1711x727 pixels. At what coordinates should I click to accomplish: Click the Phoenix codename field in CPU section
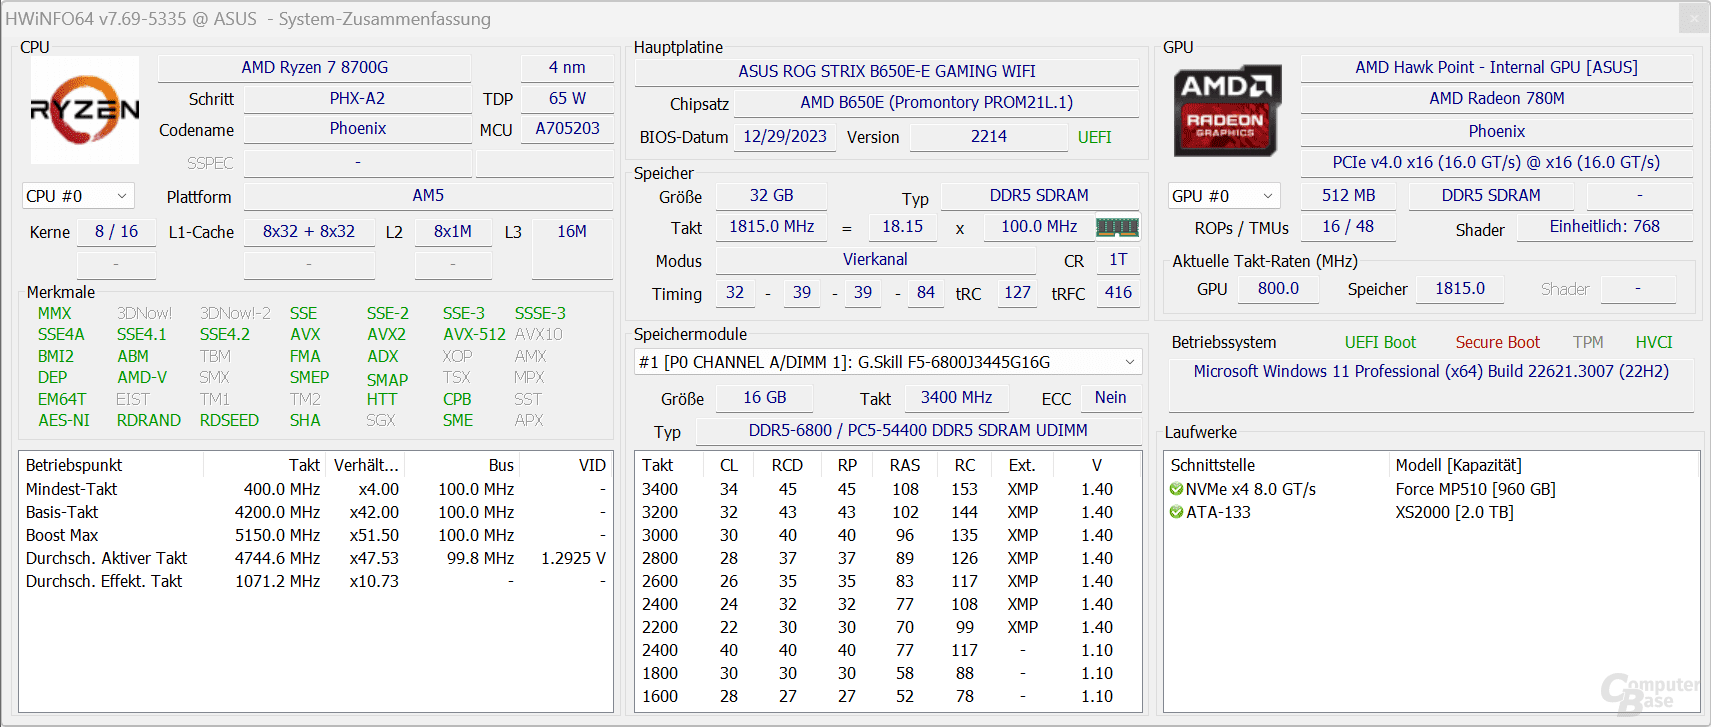click(357, 128)
